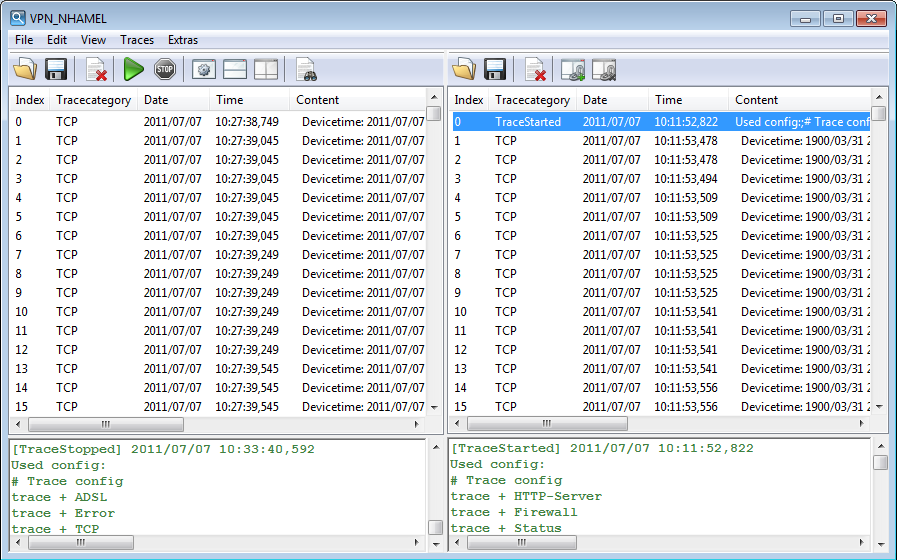The height and width of the screenshot is (560, 897).
Task: Click the green Start trace play button
Action: [x=134, y=69]
